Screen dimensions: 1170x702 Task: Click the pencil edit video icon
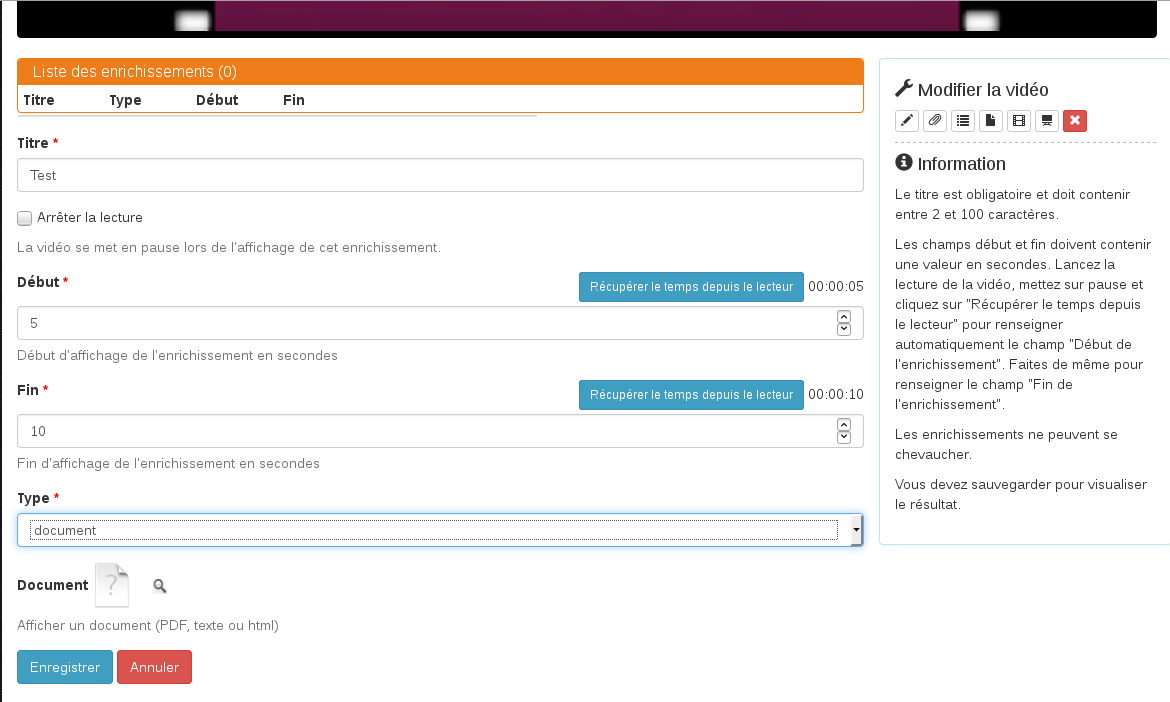(907, 121)
